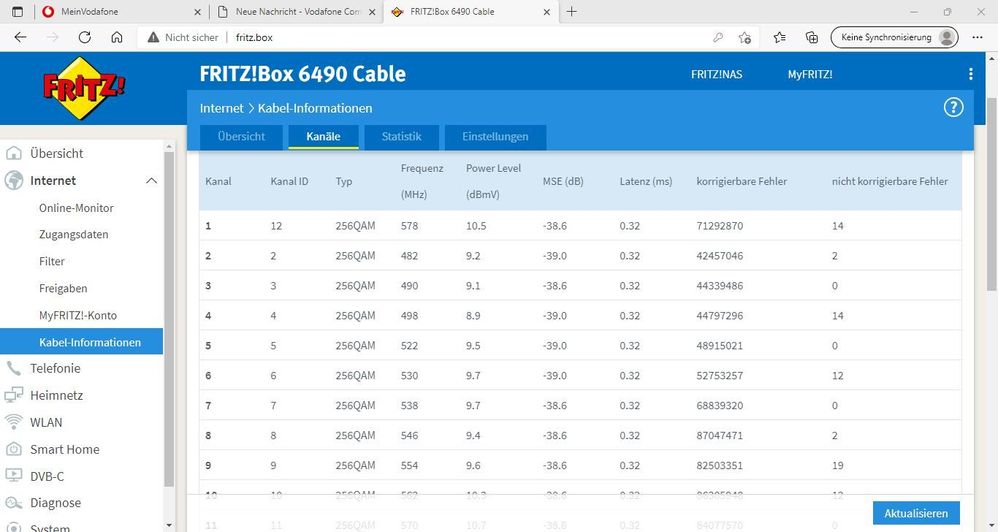The height and width of the screenshot is (532, 998).
Task: Open Online-Monitor in the sidebar
Action: tap(76, 208)
